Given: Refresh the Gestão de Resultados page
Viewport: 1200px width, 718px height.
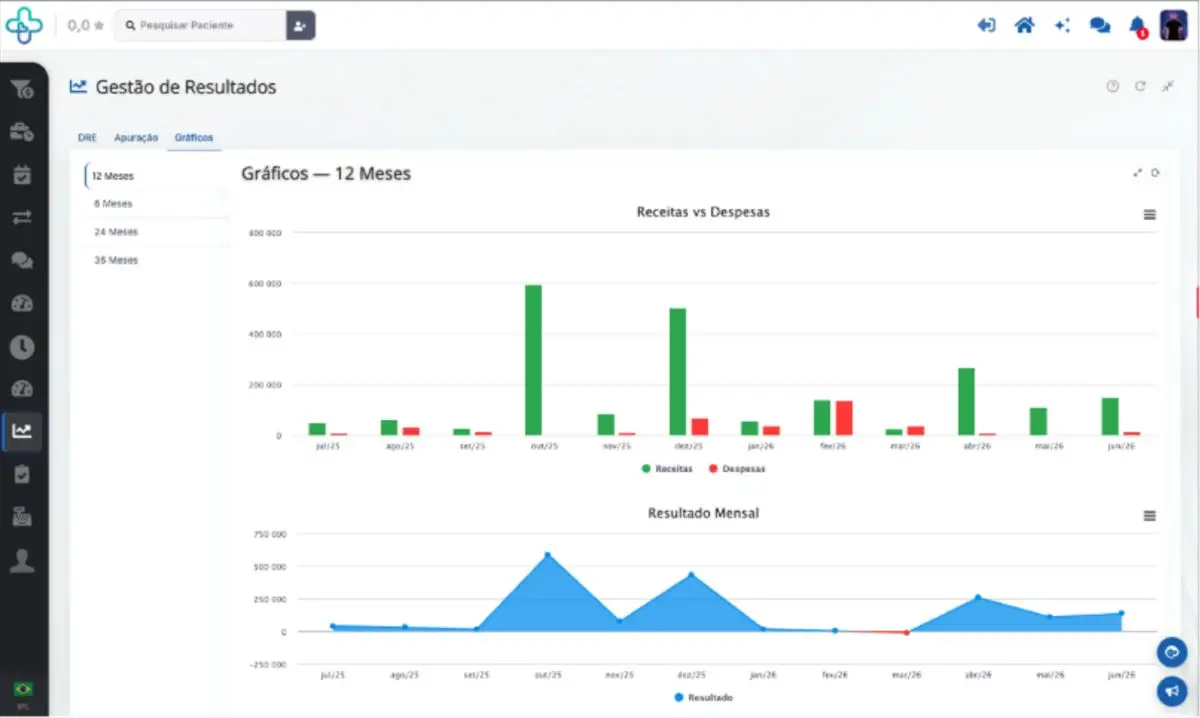Looking at the screenshot, I should [x=1140, y=86].
